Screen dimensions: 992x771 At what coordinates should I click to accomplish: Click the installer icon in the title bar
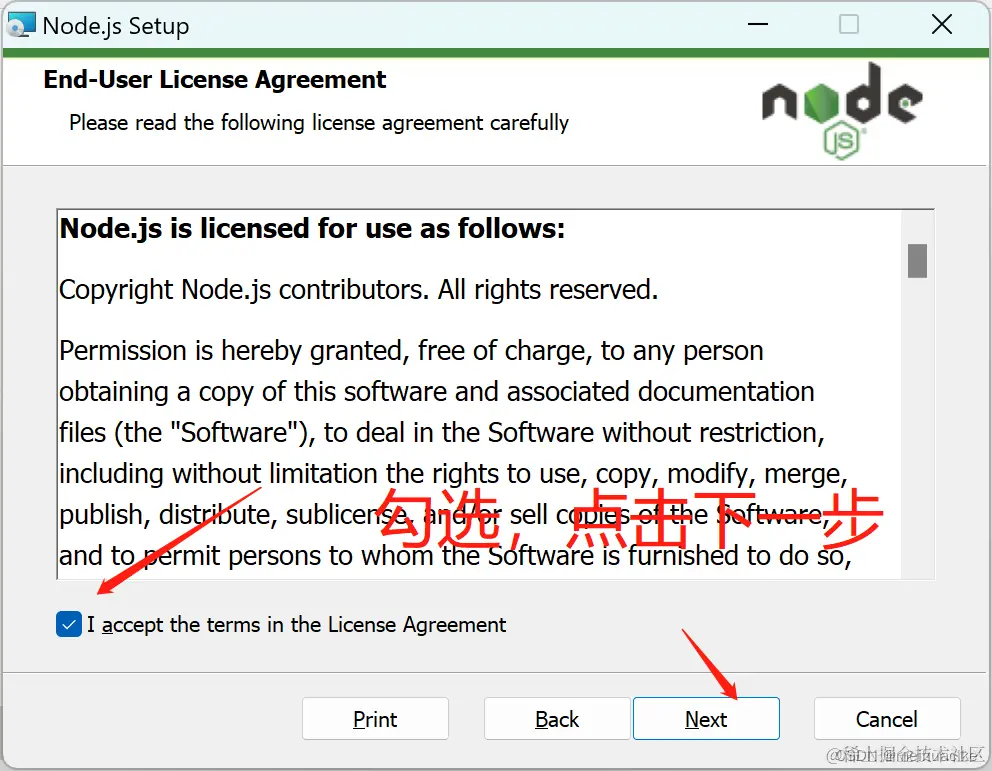pos(20,25)
